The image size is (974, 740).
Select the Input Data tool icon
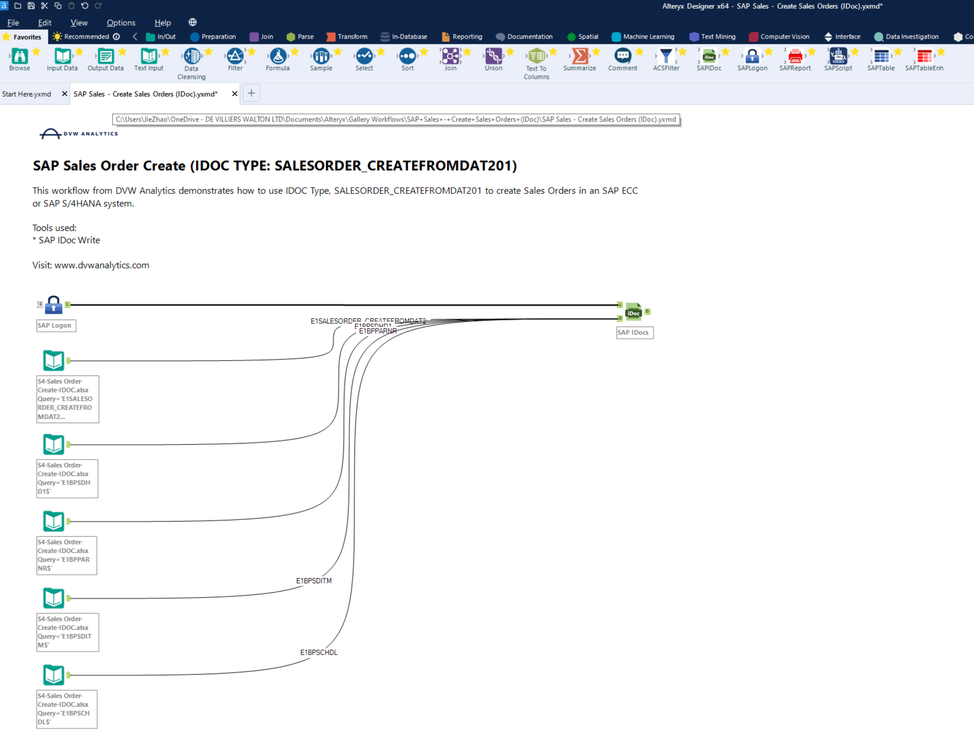(x=62, y=56)
